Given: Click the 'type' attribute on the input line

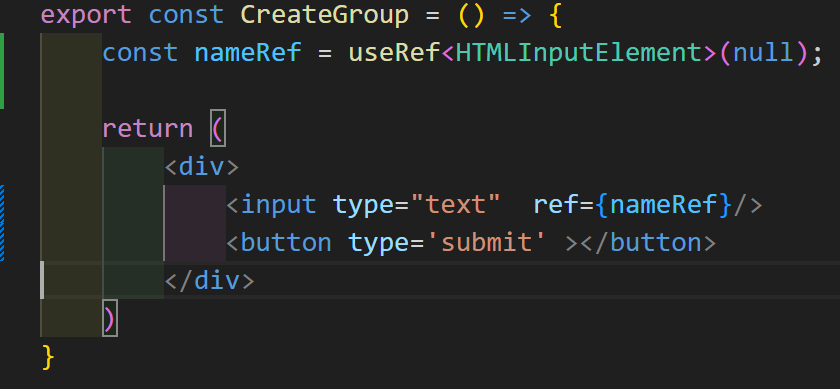Looking at the screenshot, I should pos(363,205).
